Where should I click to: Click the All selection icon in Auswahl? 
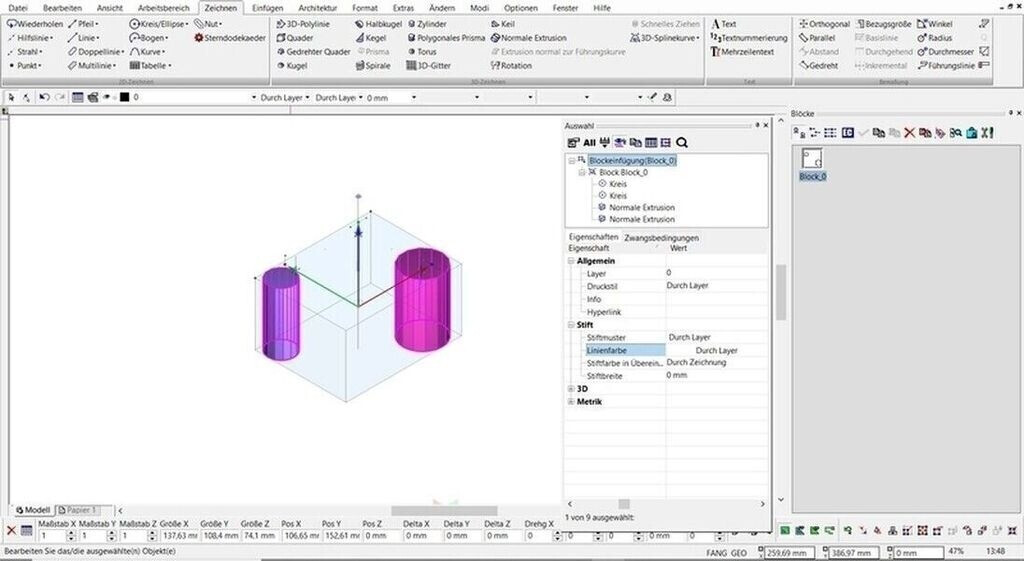tap(590, 143)
